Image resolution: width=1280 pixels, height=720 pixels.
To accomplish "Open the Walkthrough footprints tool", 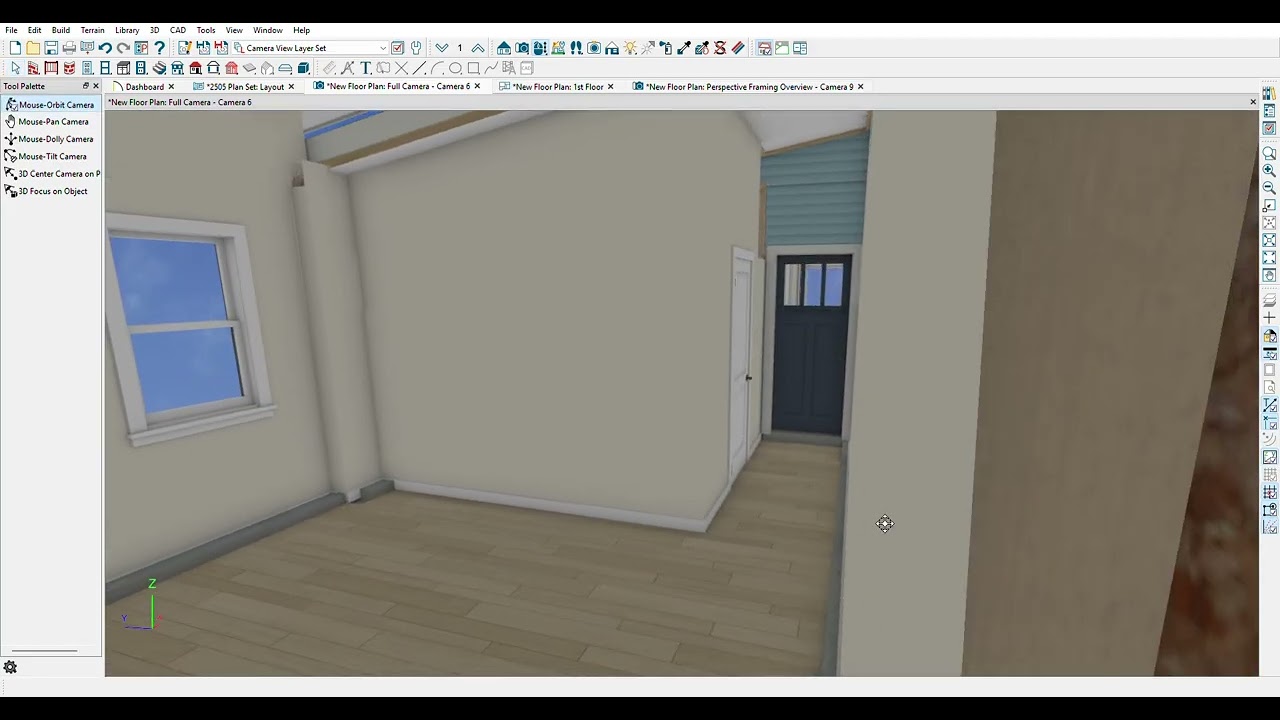I will pos(576,48).
